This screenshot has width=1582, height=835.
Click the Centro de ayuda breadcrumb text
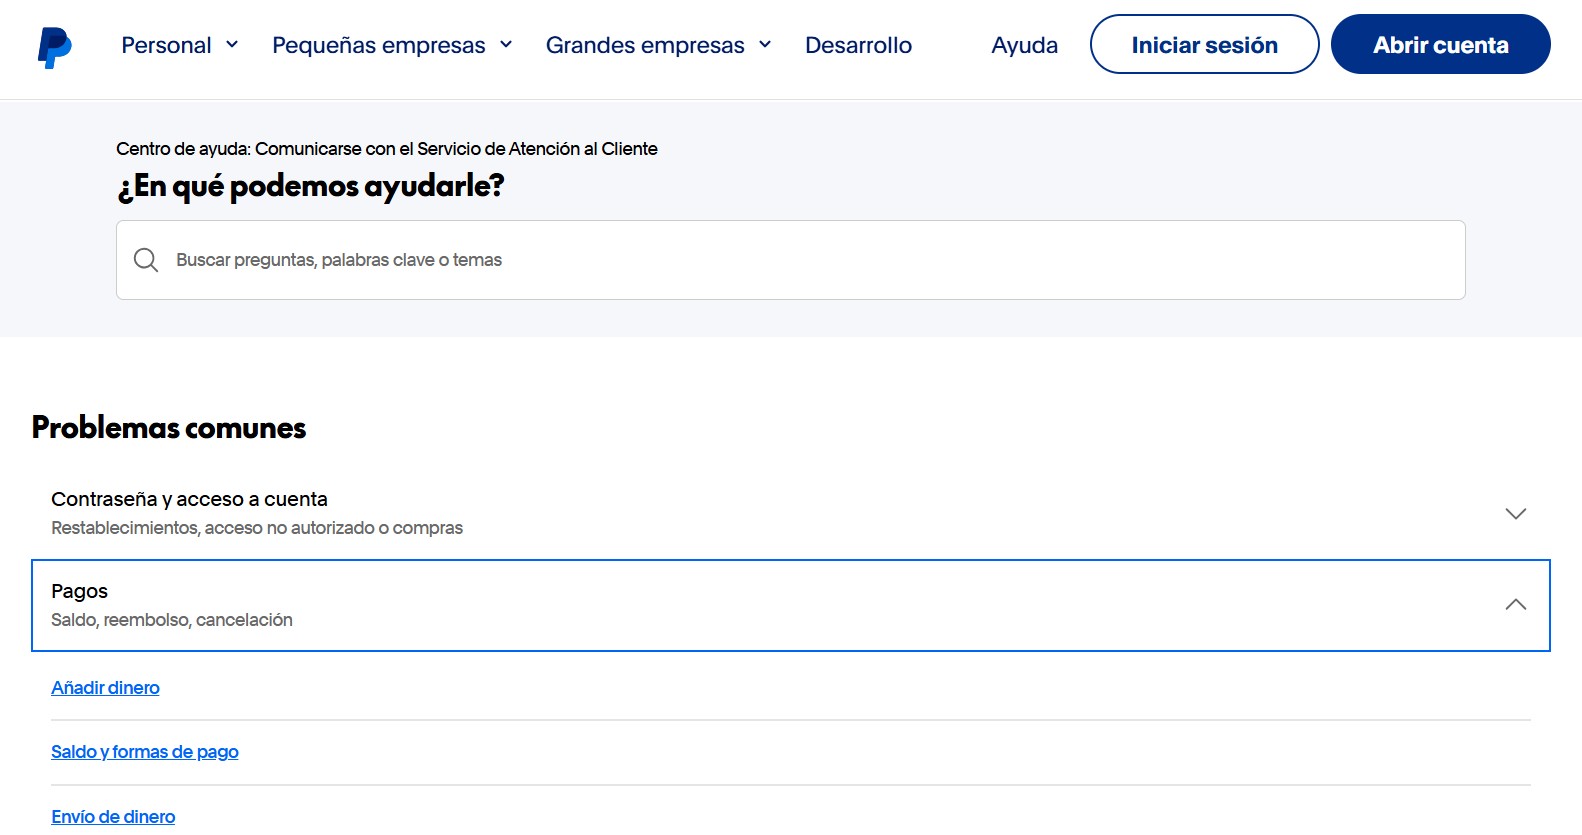click(x=387, y=149)
